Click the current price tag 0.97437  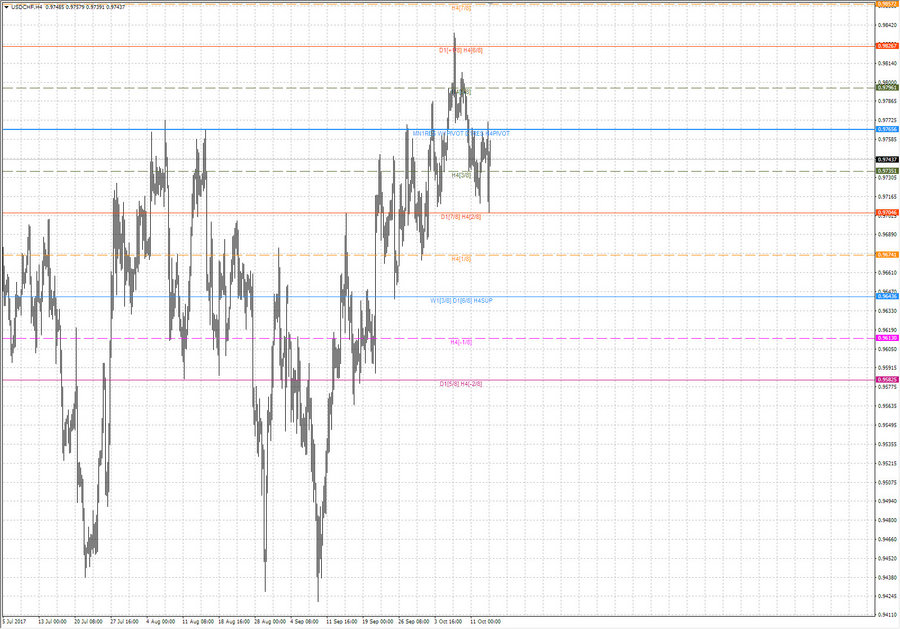(x=887, y=160)
